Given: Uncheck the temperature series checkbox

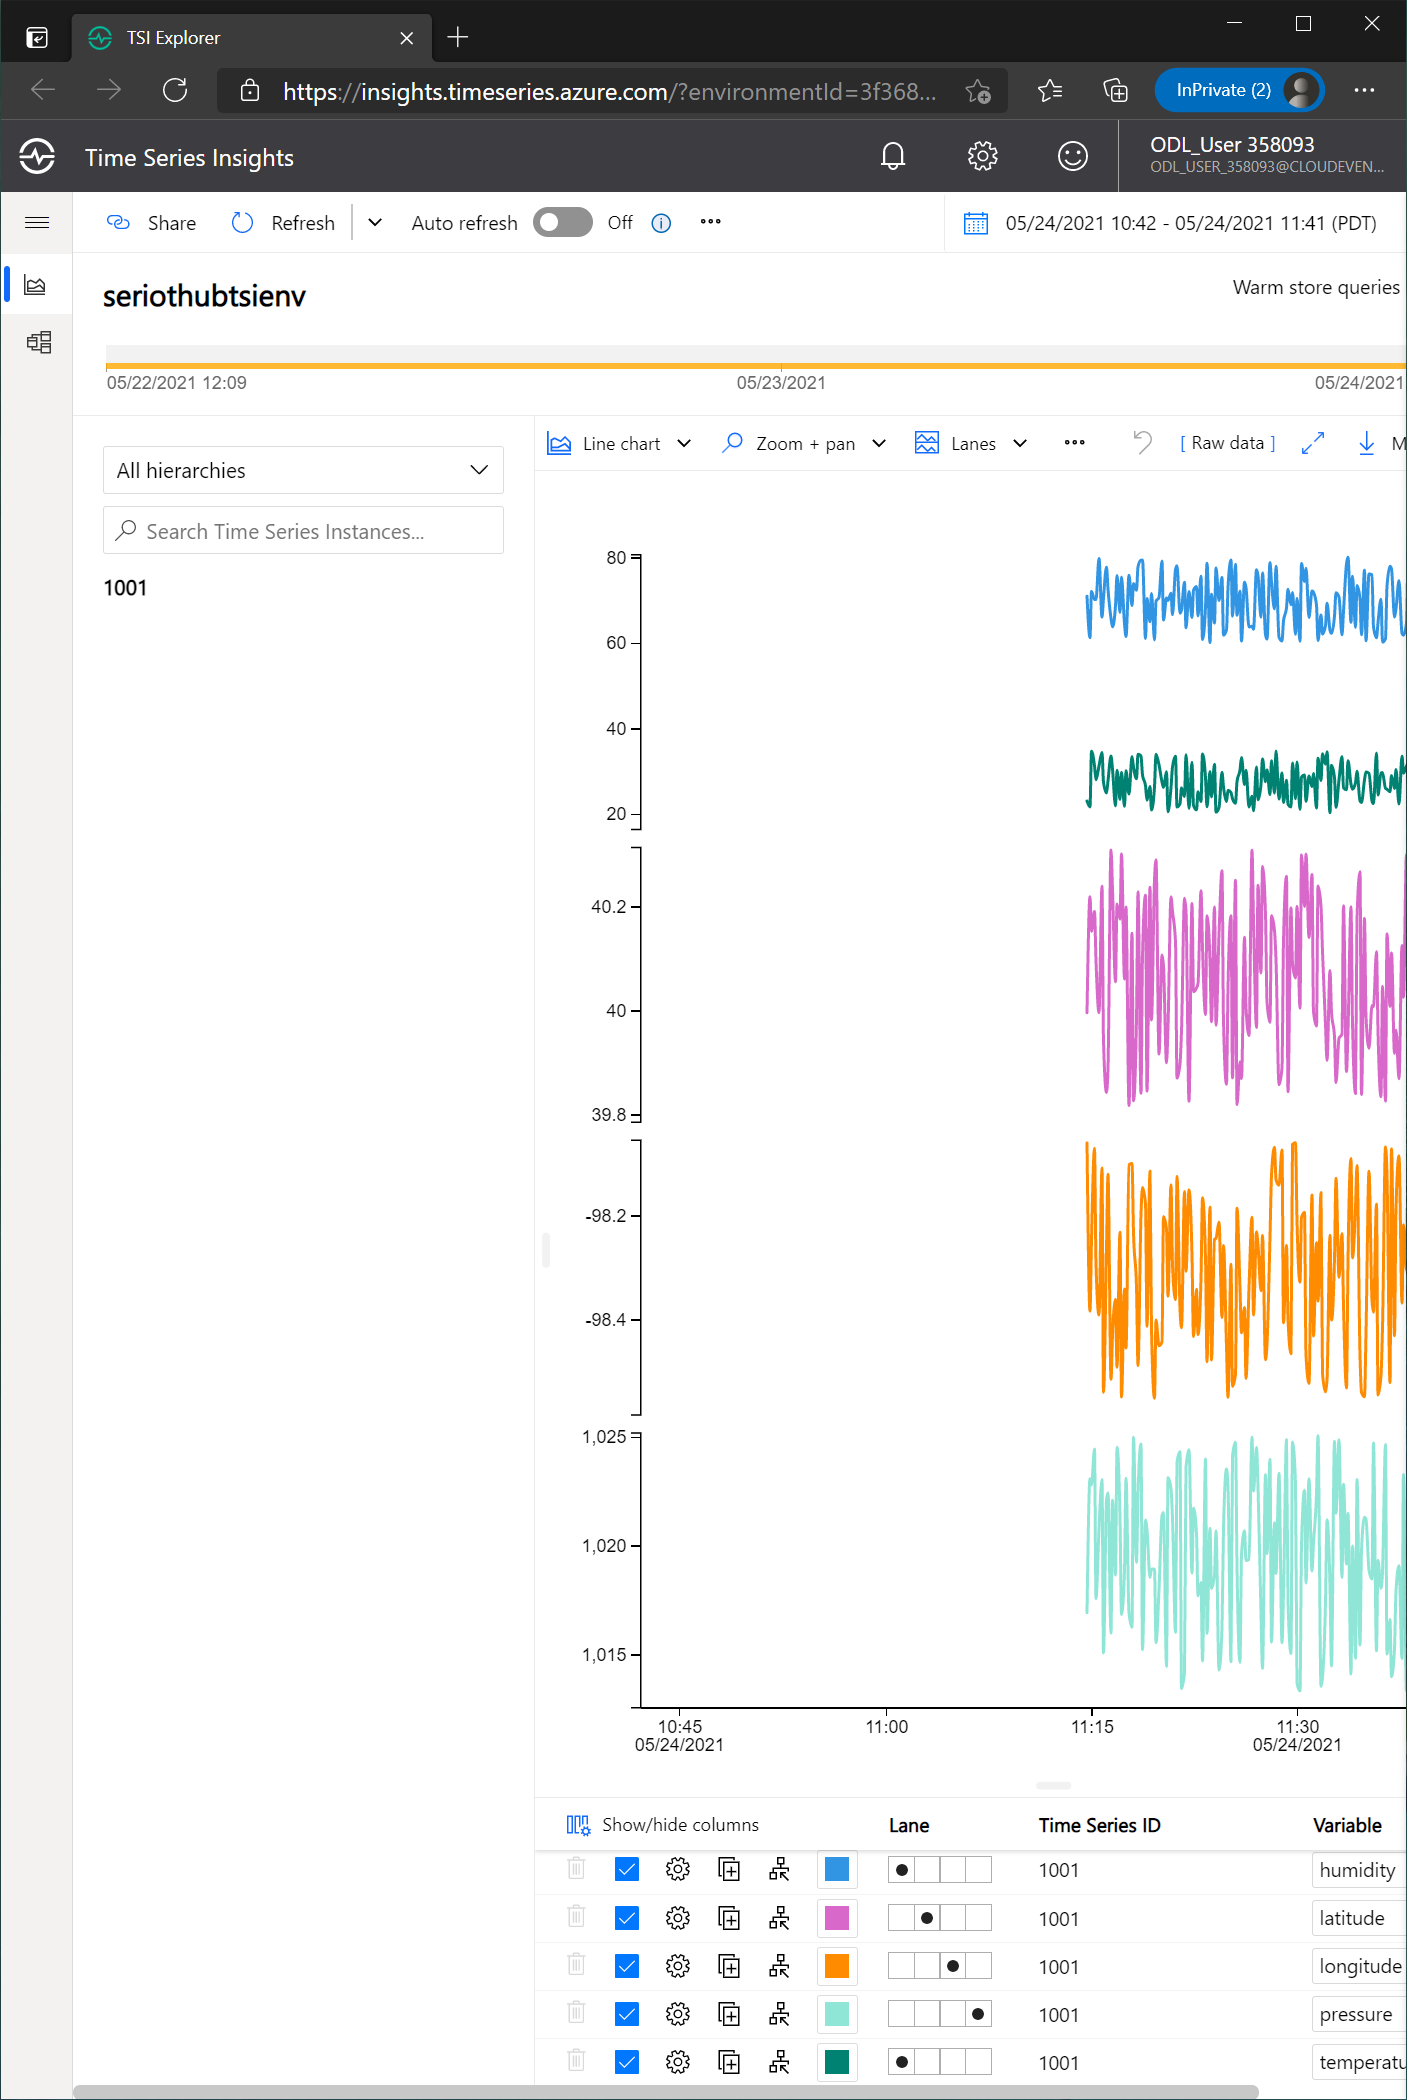Looking at the screenshot, I should (x=627, y=2062).
